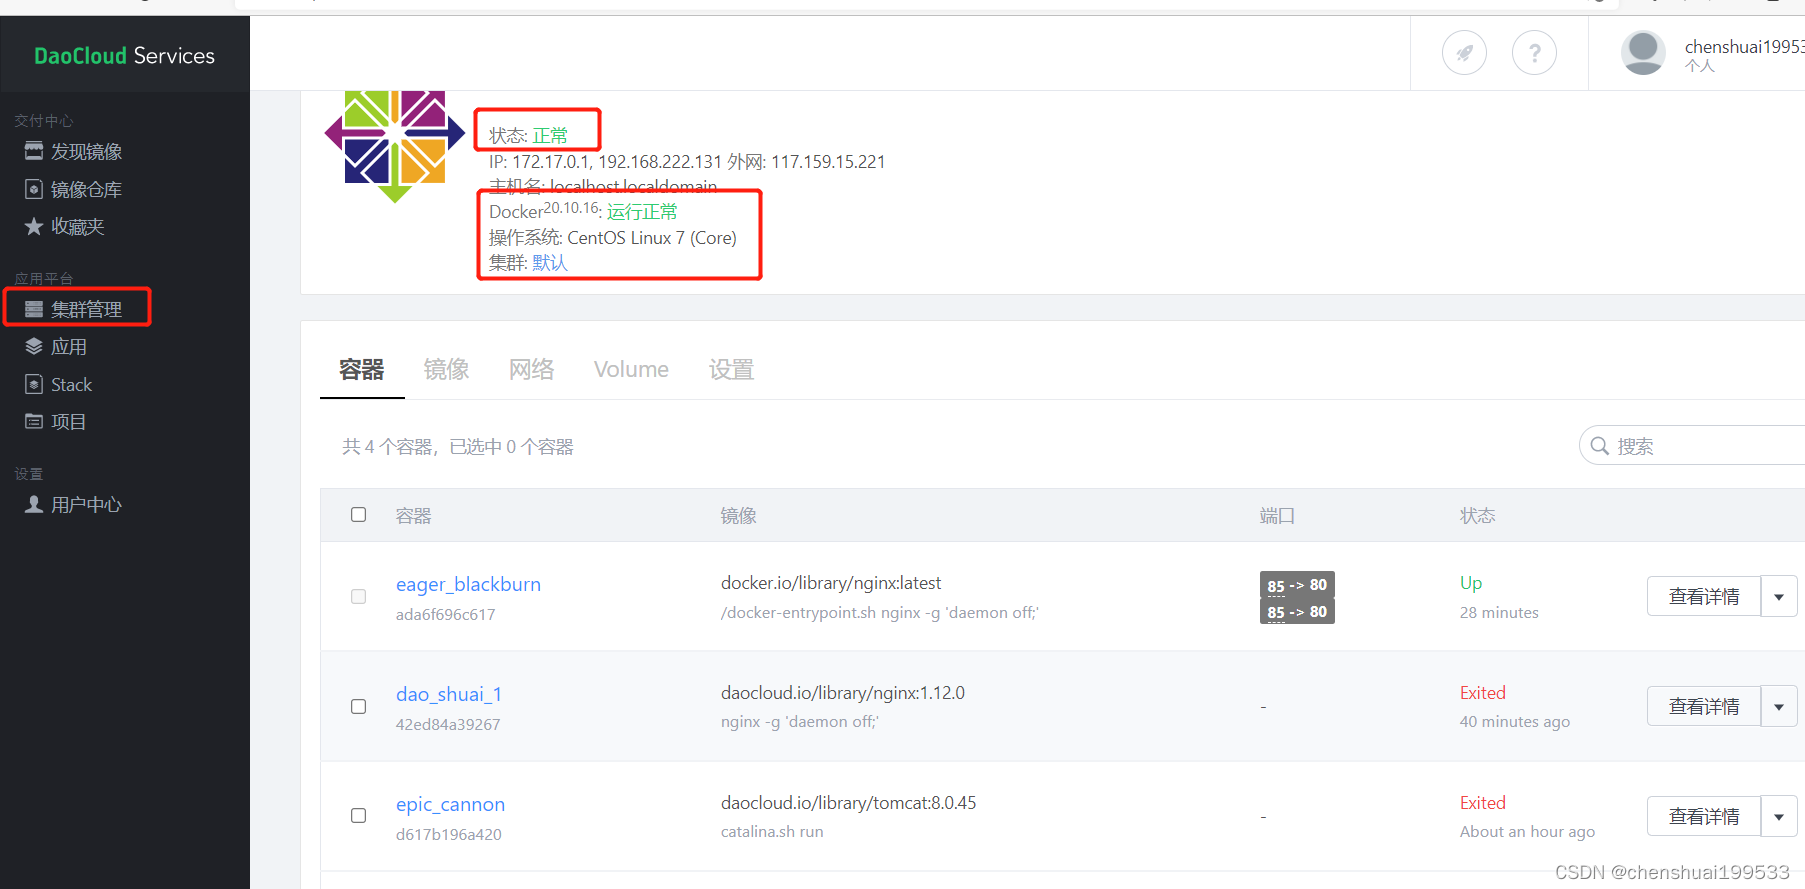Click second 85 -> 80 port badge

pyautogui.click(x=1297, y=611)
